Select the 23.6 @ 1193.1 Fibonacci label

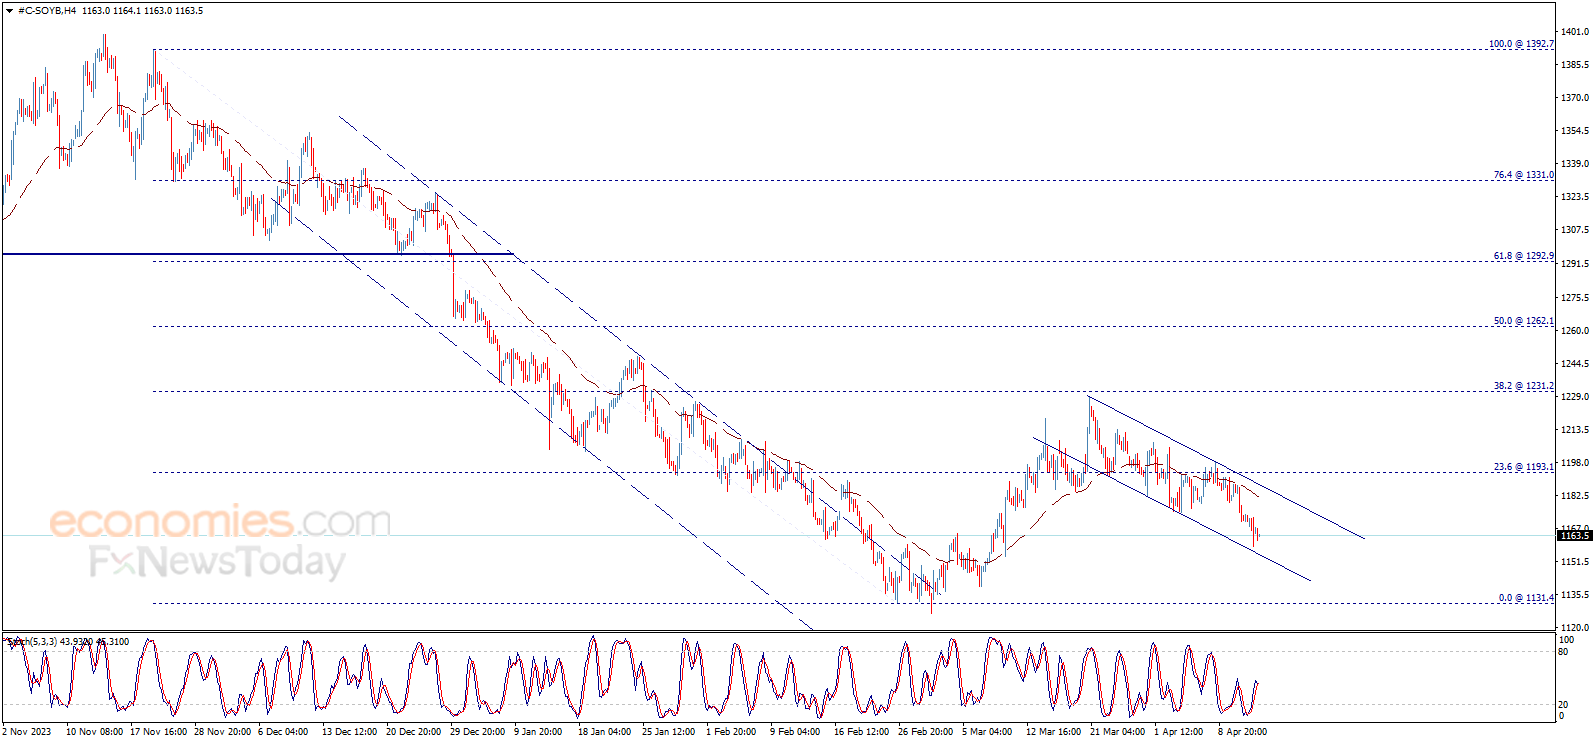tap(1523, 467)
